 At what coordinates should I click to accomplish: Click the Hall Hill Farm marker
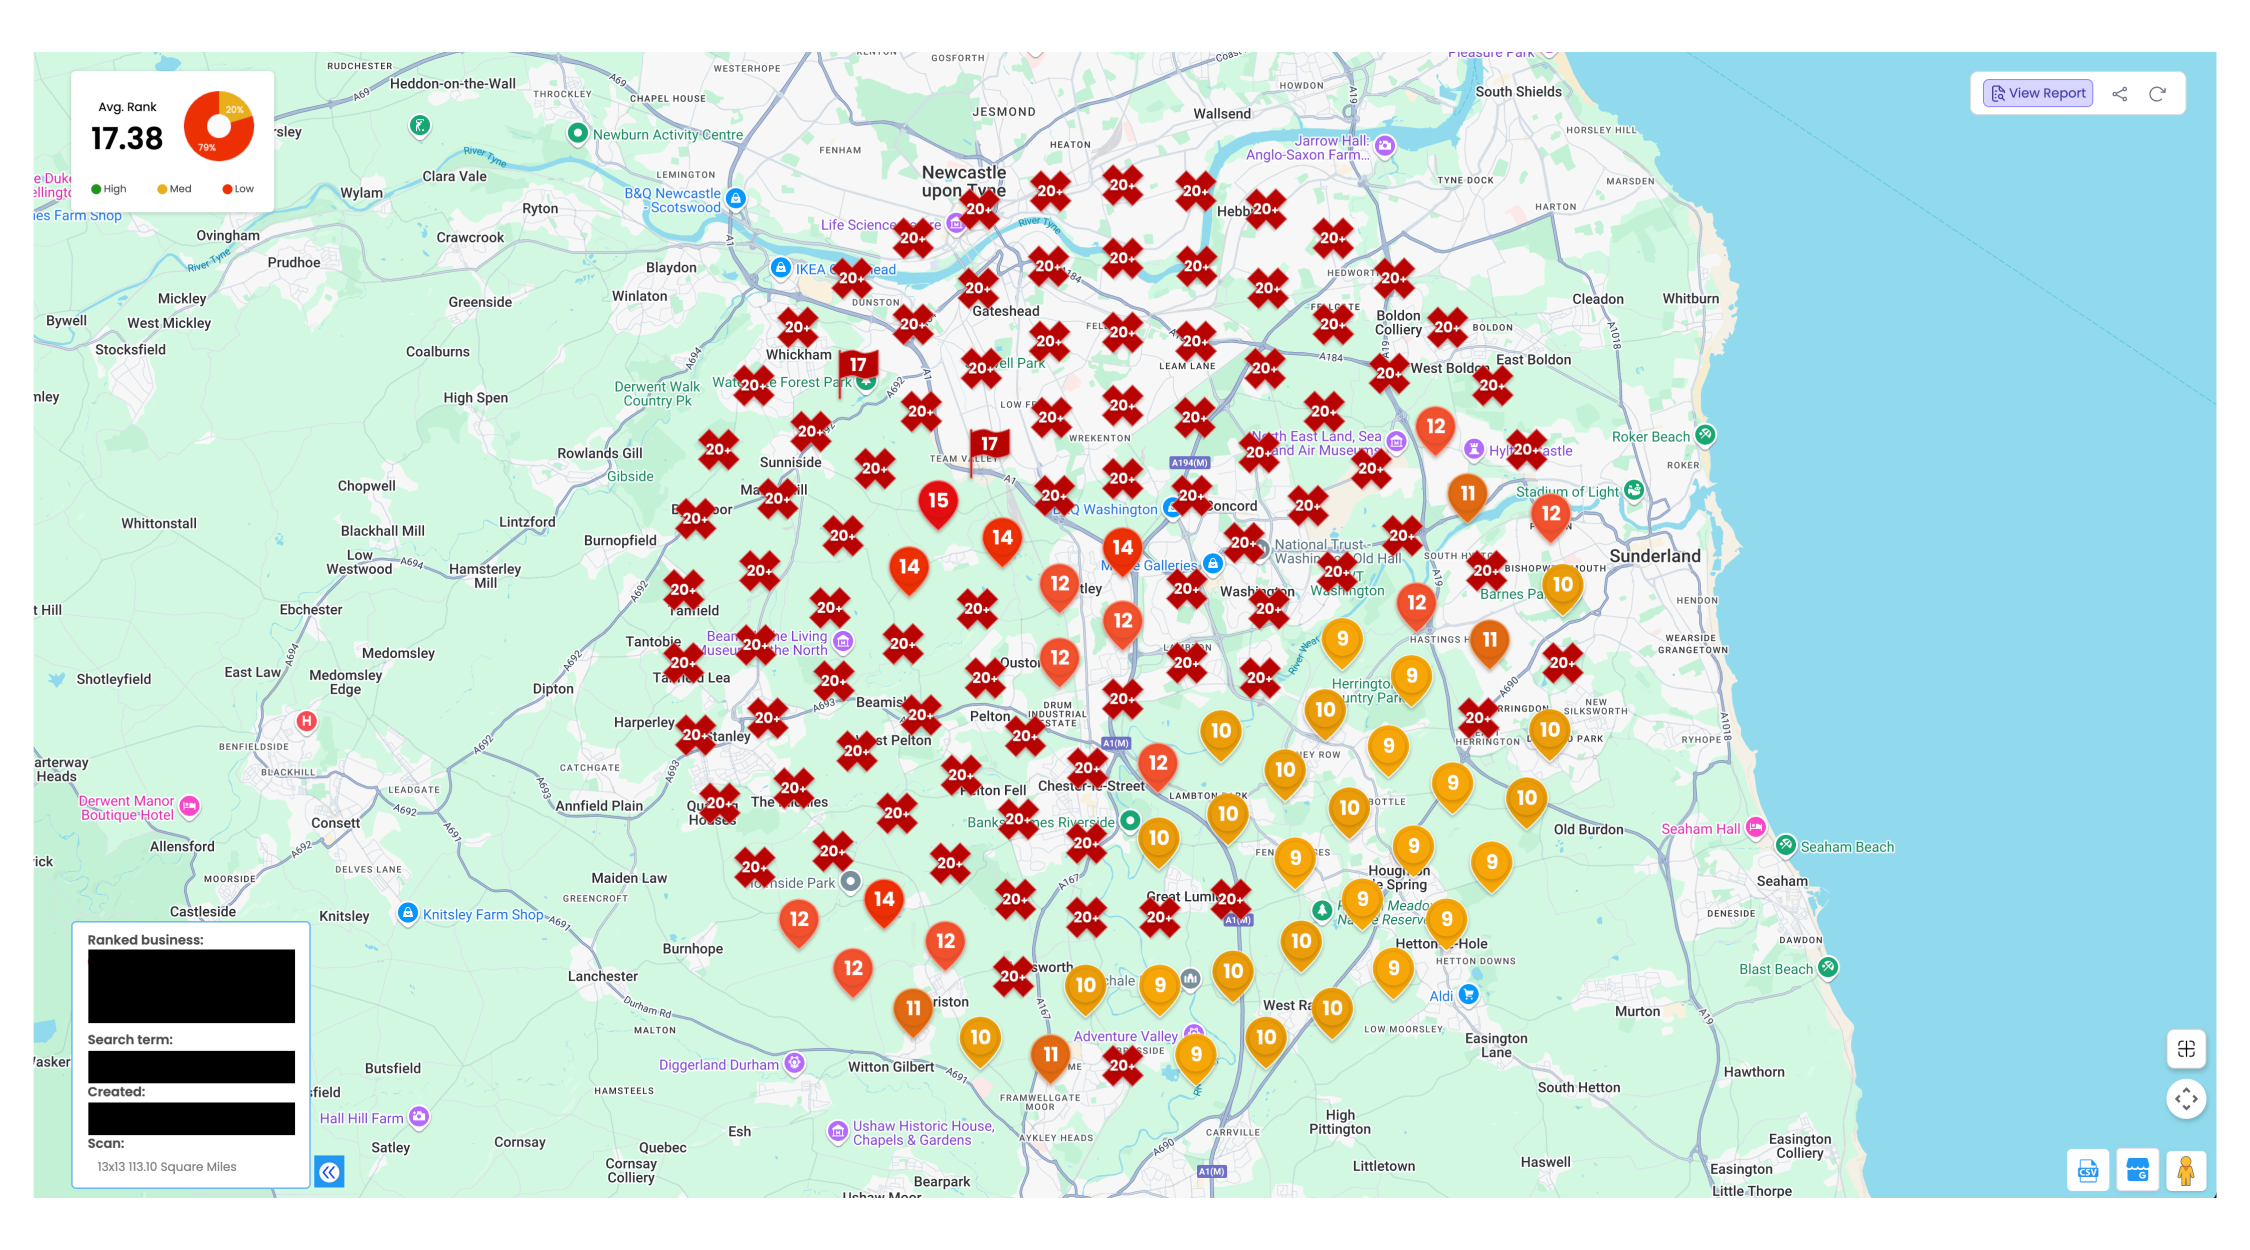419,1116
